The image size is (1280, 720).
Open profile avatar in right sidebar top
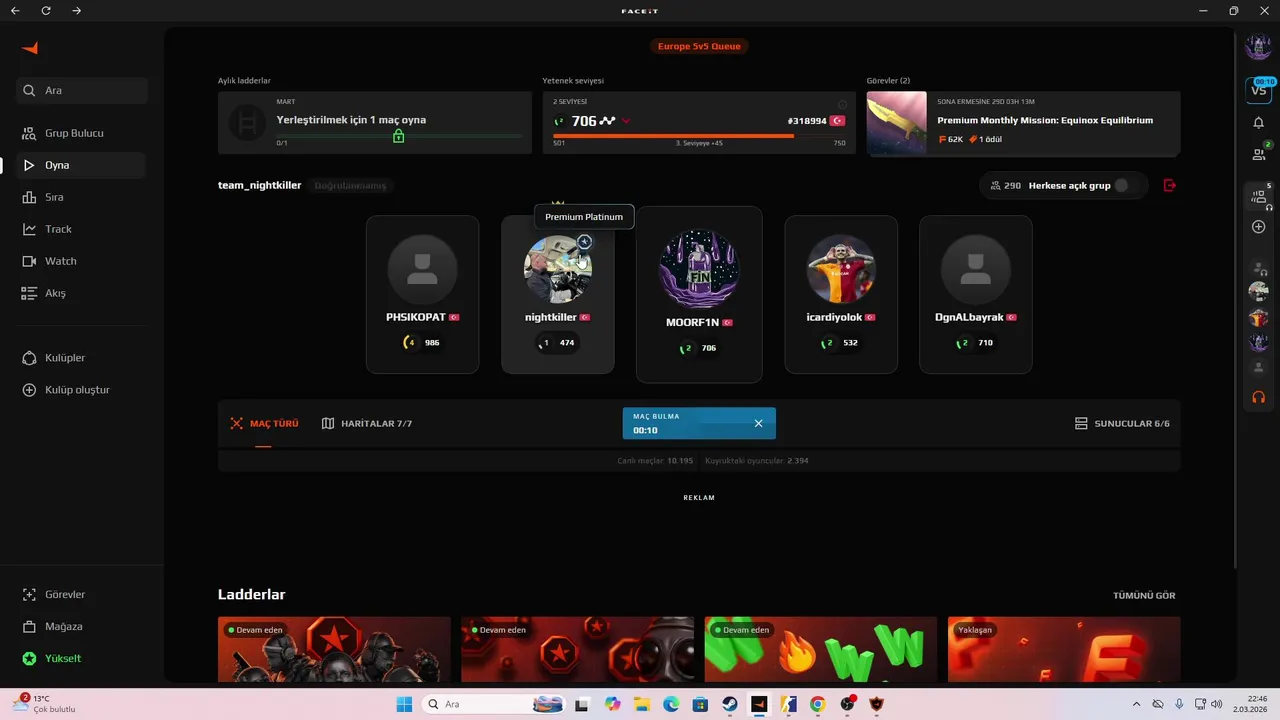[x=1258, y=46]
